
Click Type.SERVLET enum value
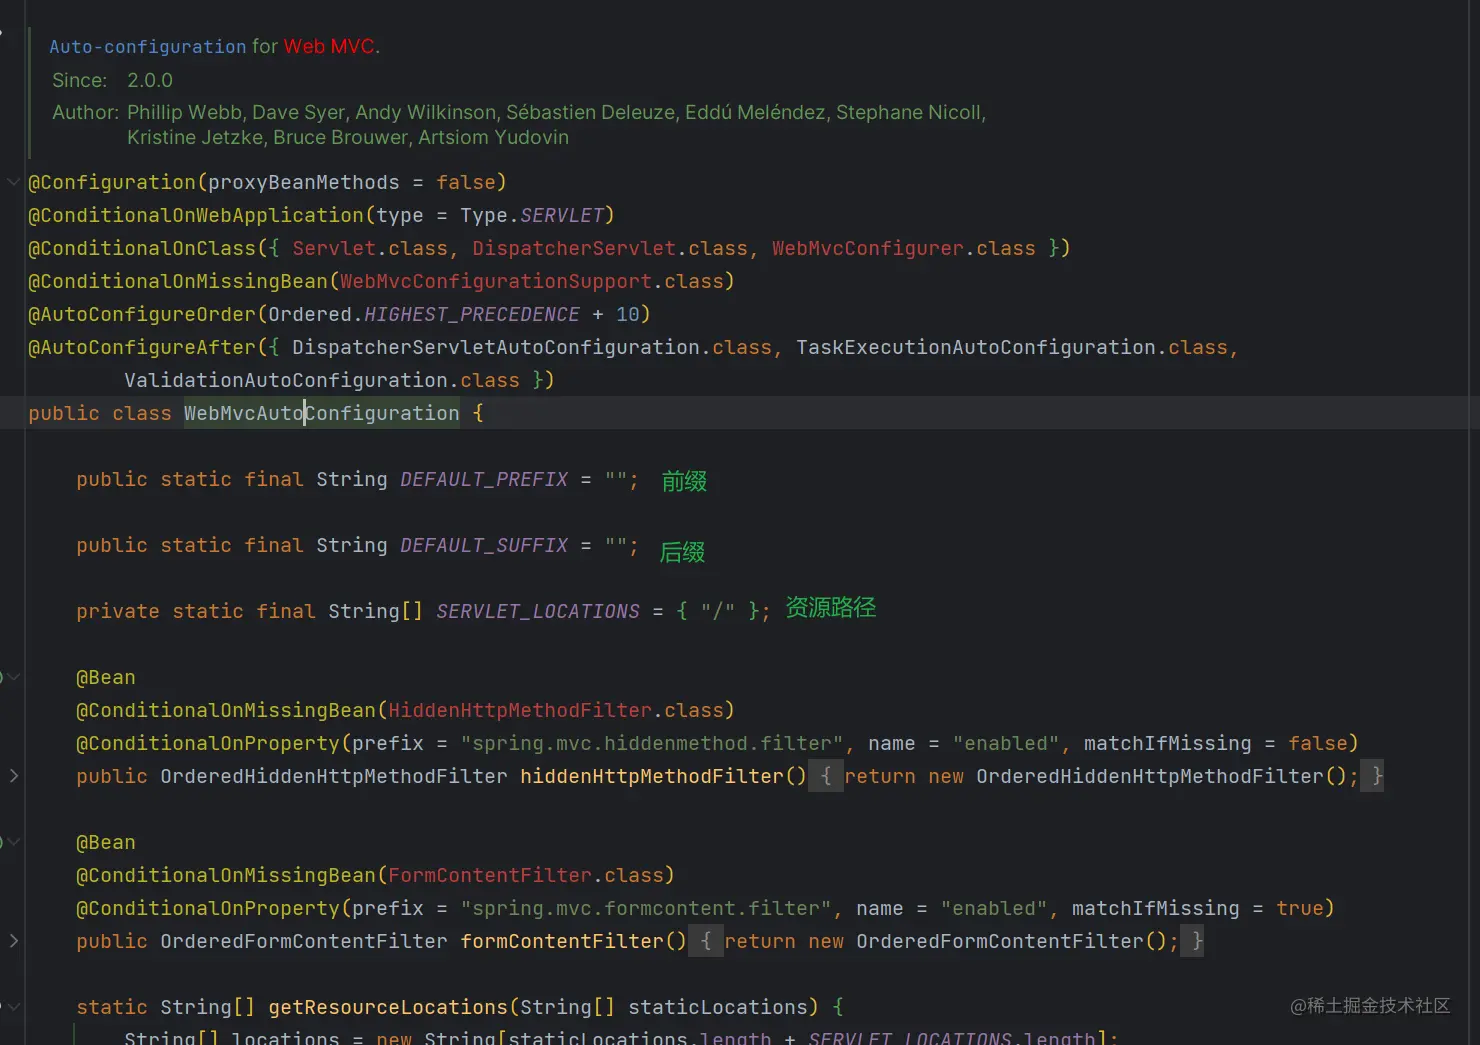pos(532,215)
